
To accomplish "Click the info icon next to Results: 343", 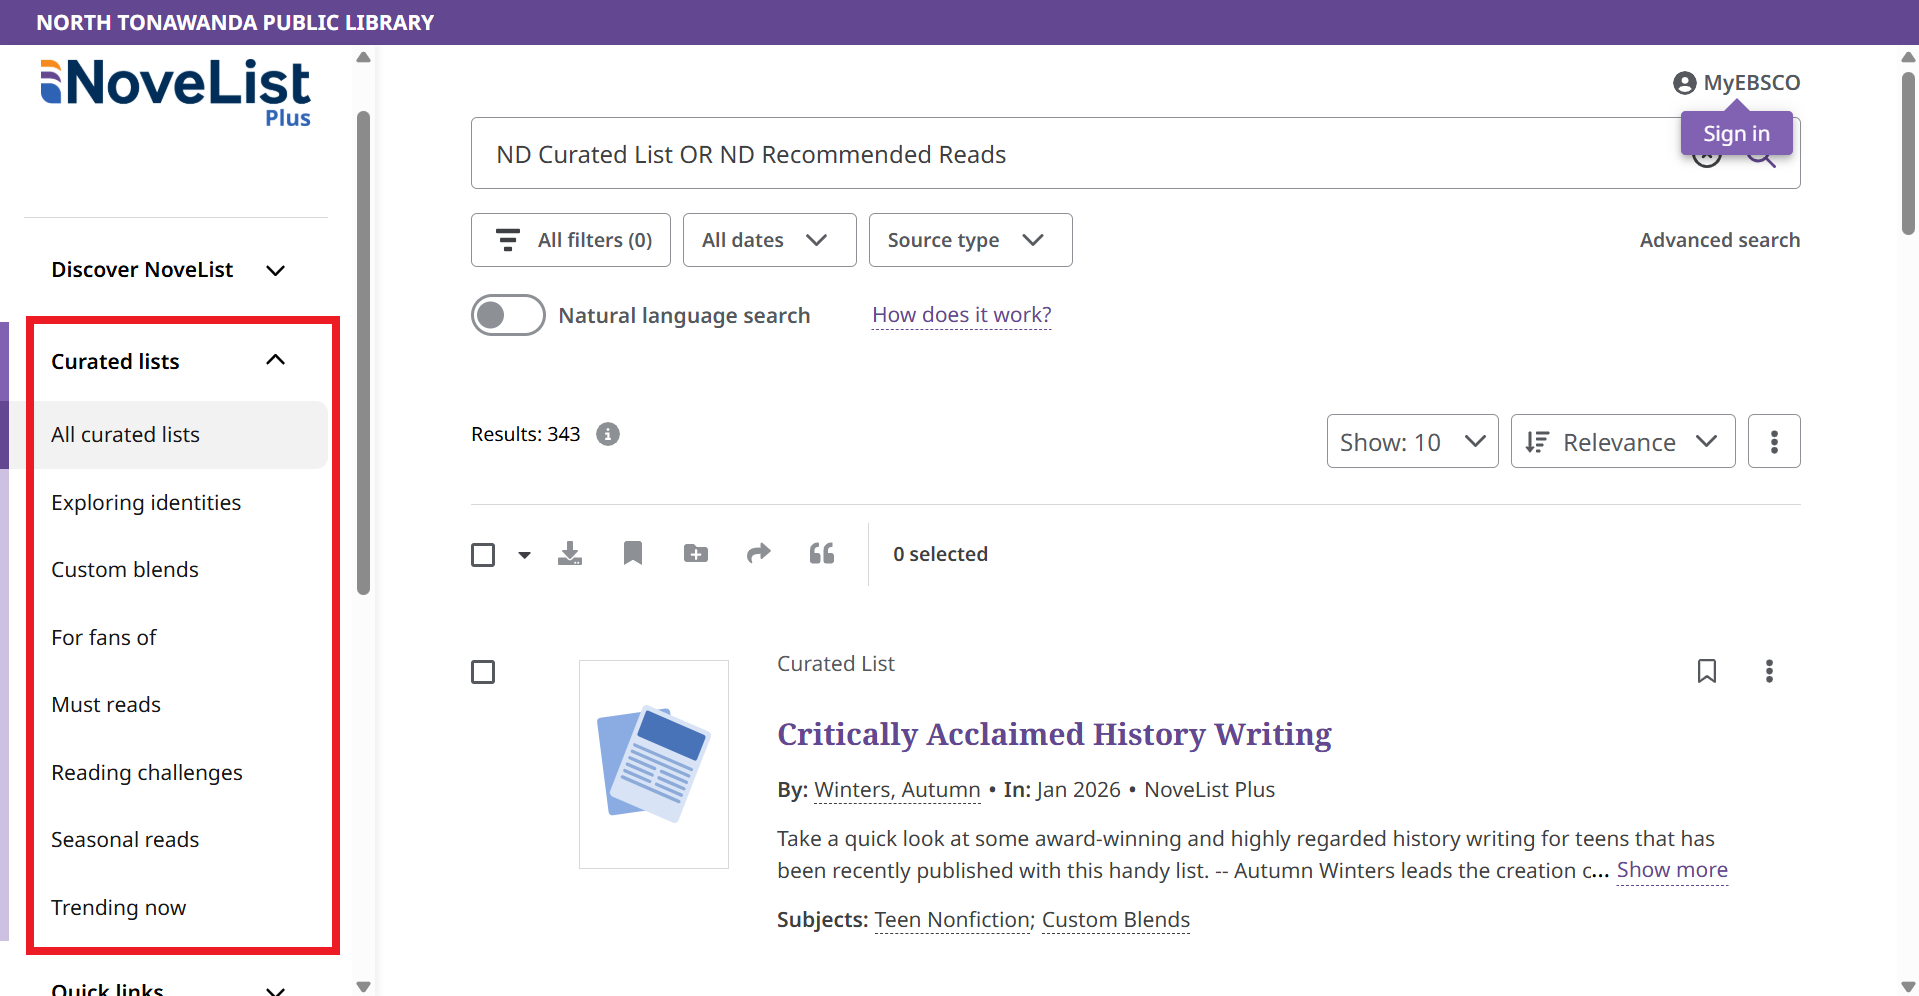I will pyautogui.click(x=608, y=434).
